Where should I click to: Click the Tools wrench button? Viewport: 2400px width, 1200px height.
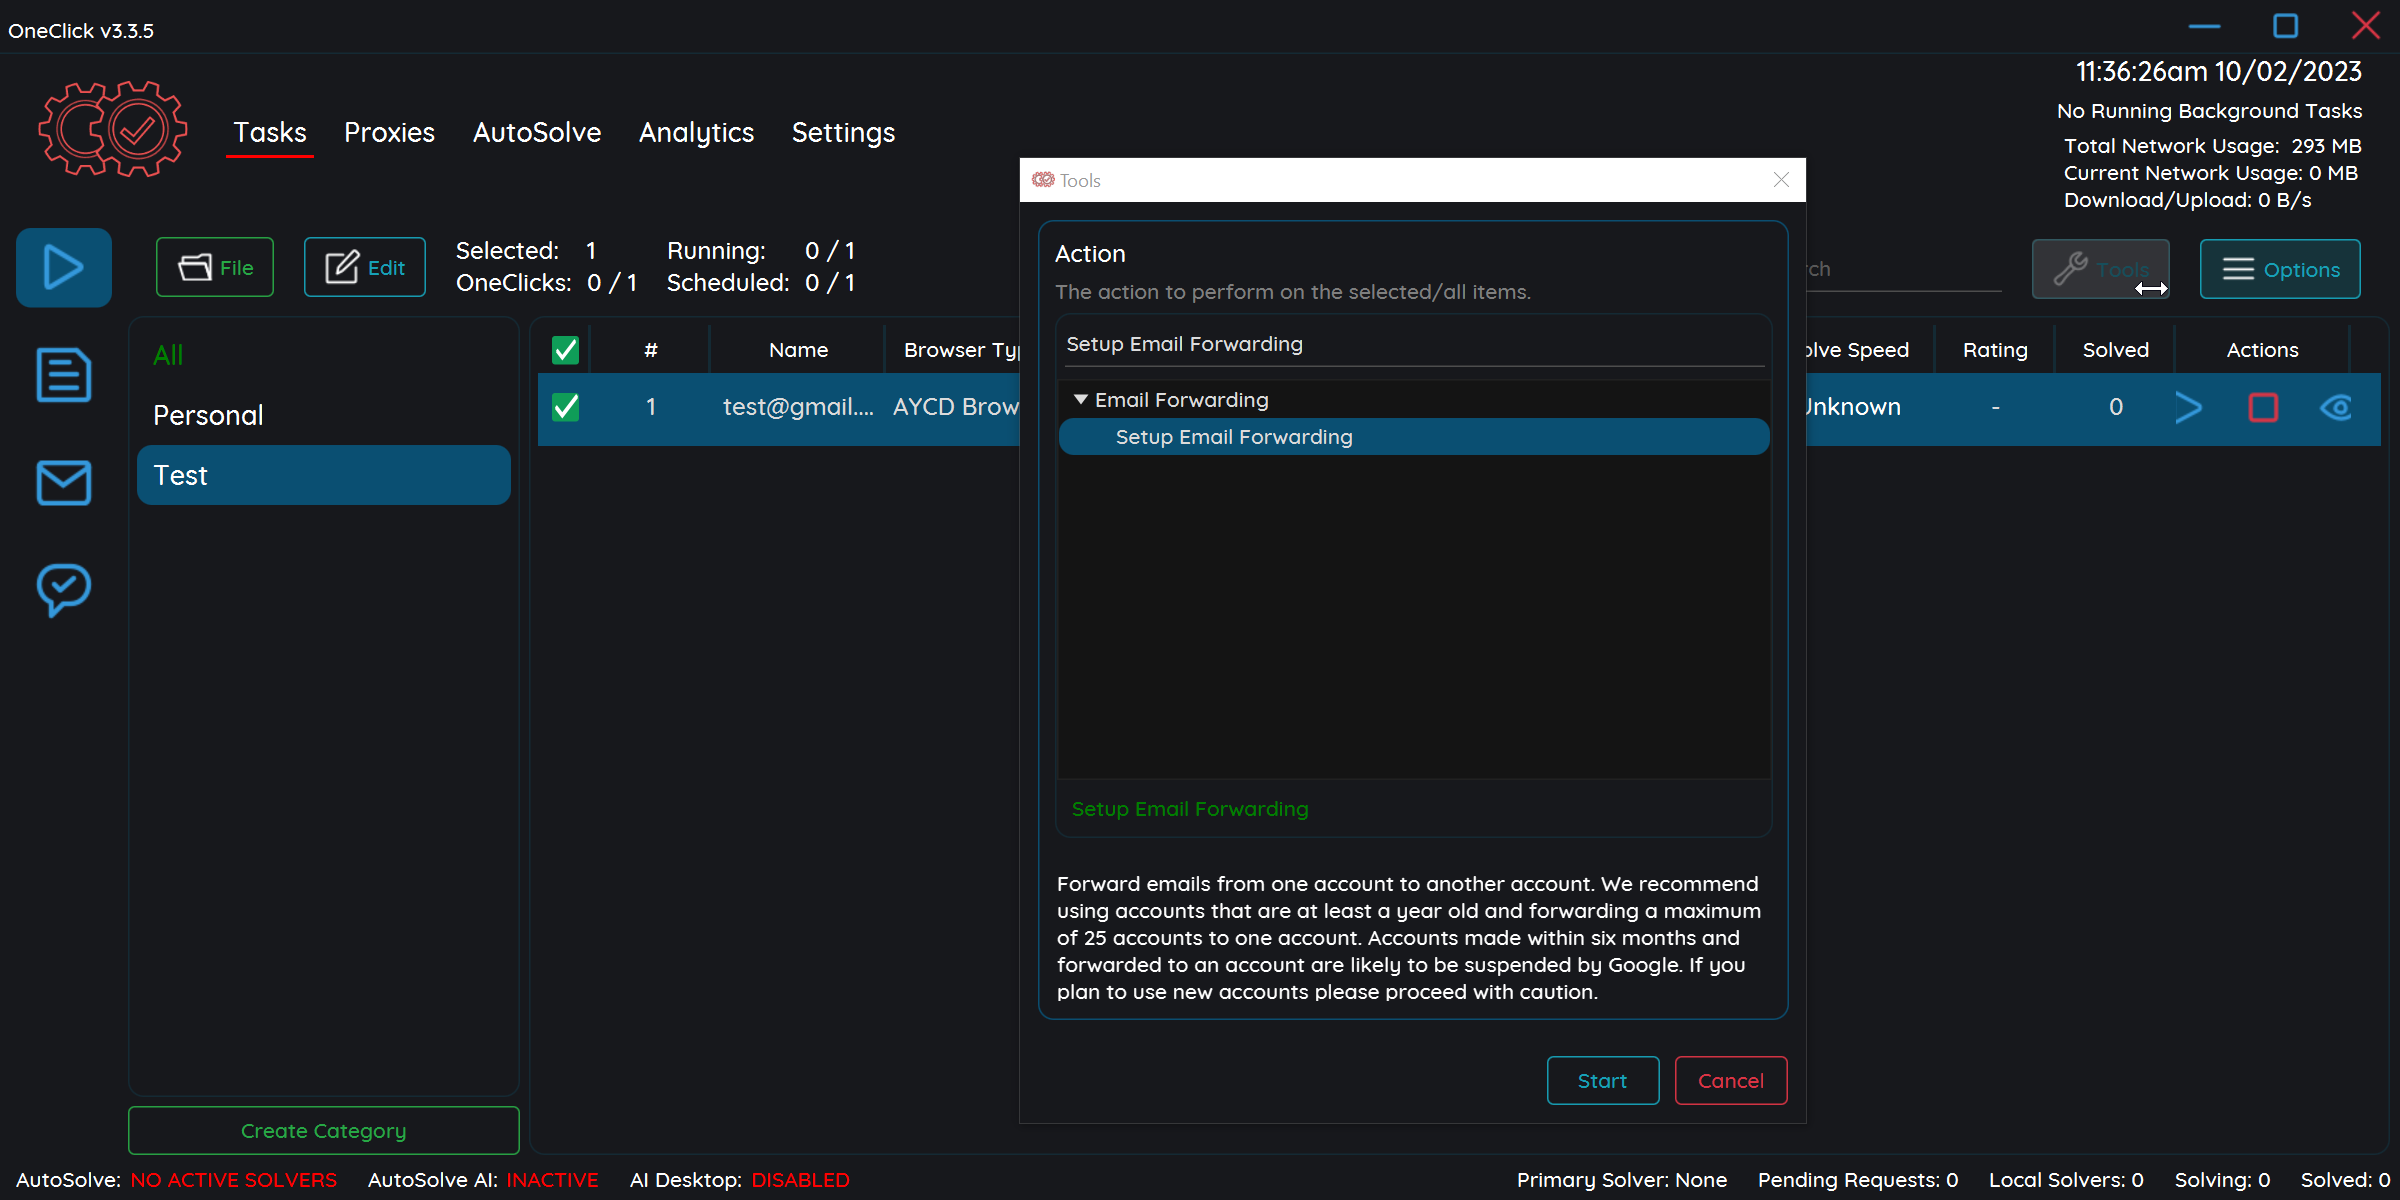(2100, 269)
